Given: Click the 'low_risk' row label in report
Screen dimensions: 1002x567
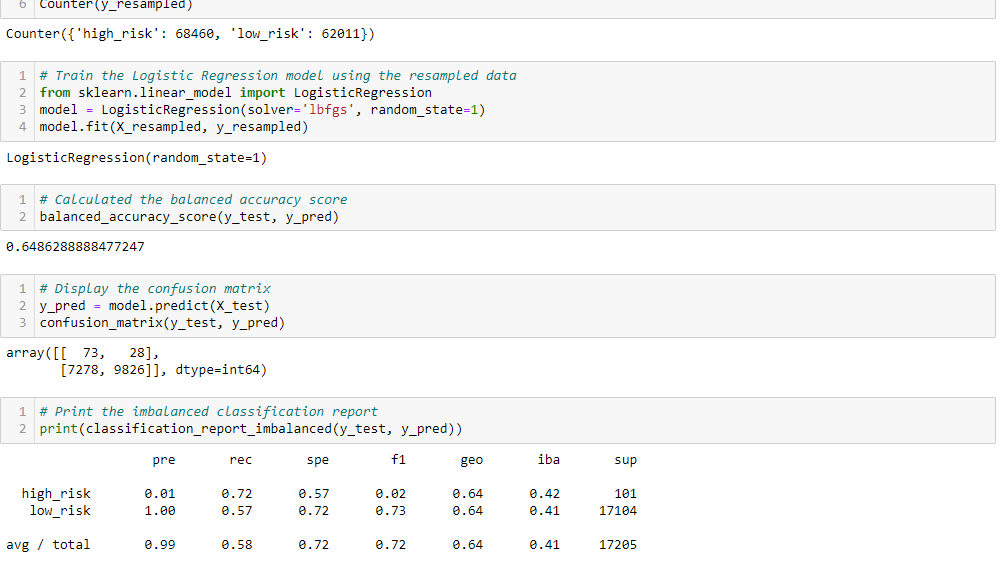Looking at the screenshot, I should pos(60,511).
